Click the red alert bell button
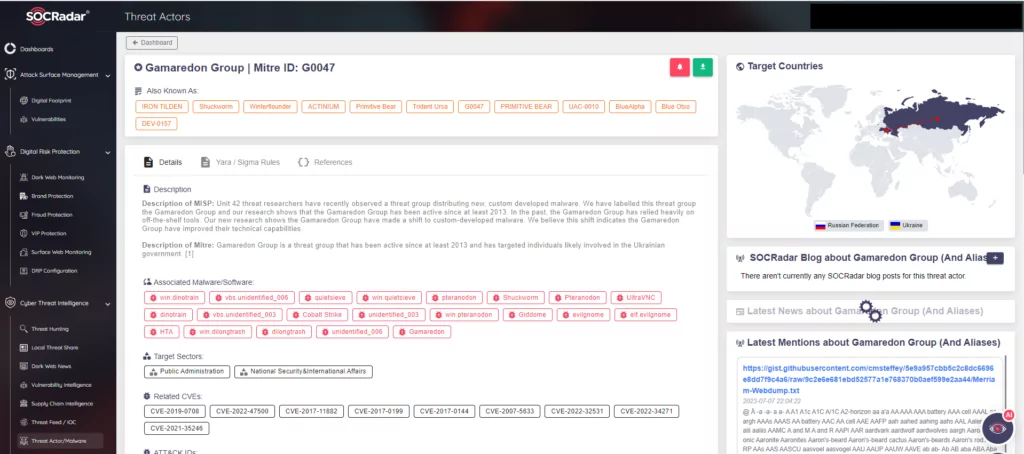 click(680, 67)
